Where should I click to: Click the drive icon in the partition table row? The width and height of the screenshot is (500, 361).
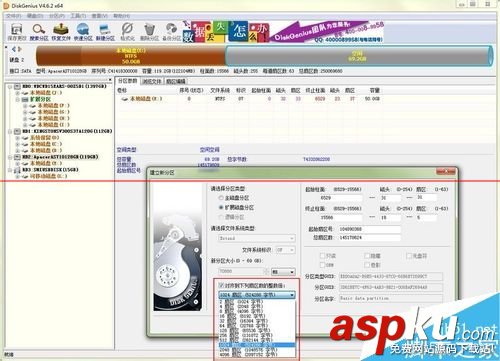pyautogui.click(x=125, y=99)
